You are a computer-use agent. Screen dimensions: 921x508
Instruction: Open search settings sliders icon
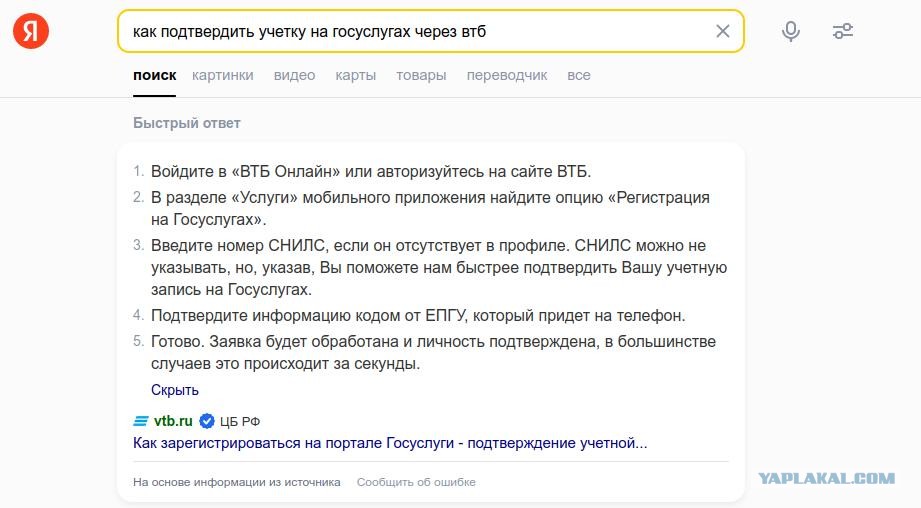pyautogui.click(x=843, y=31)
